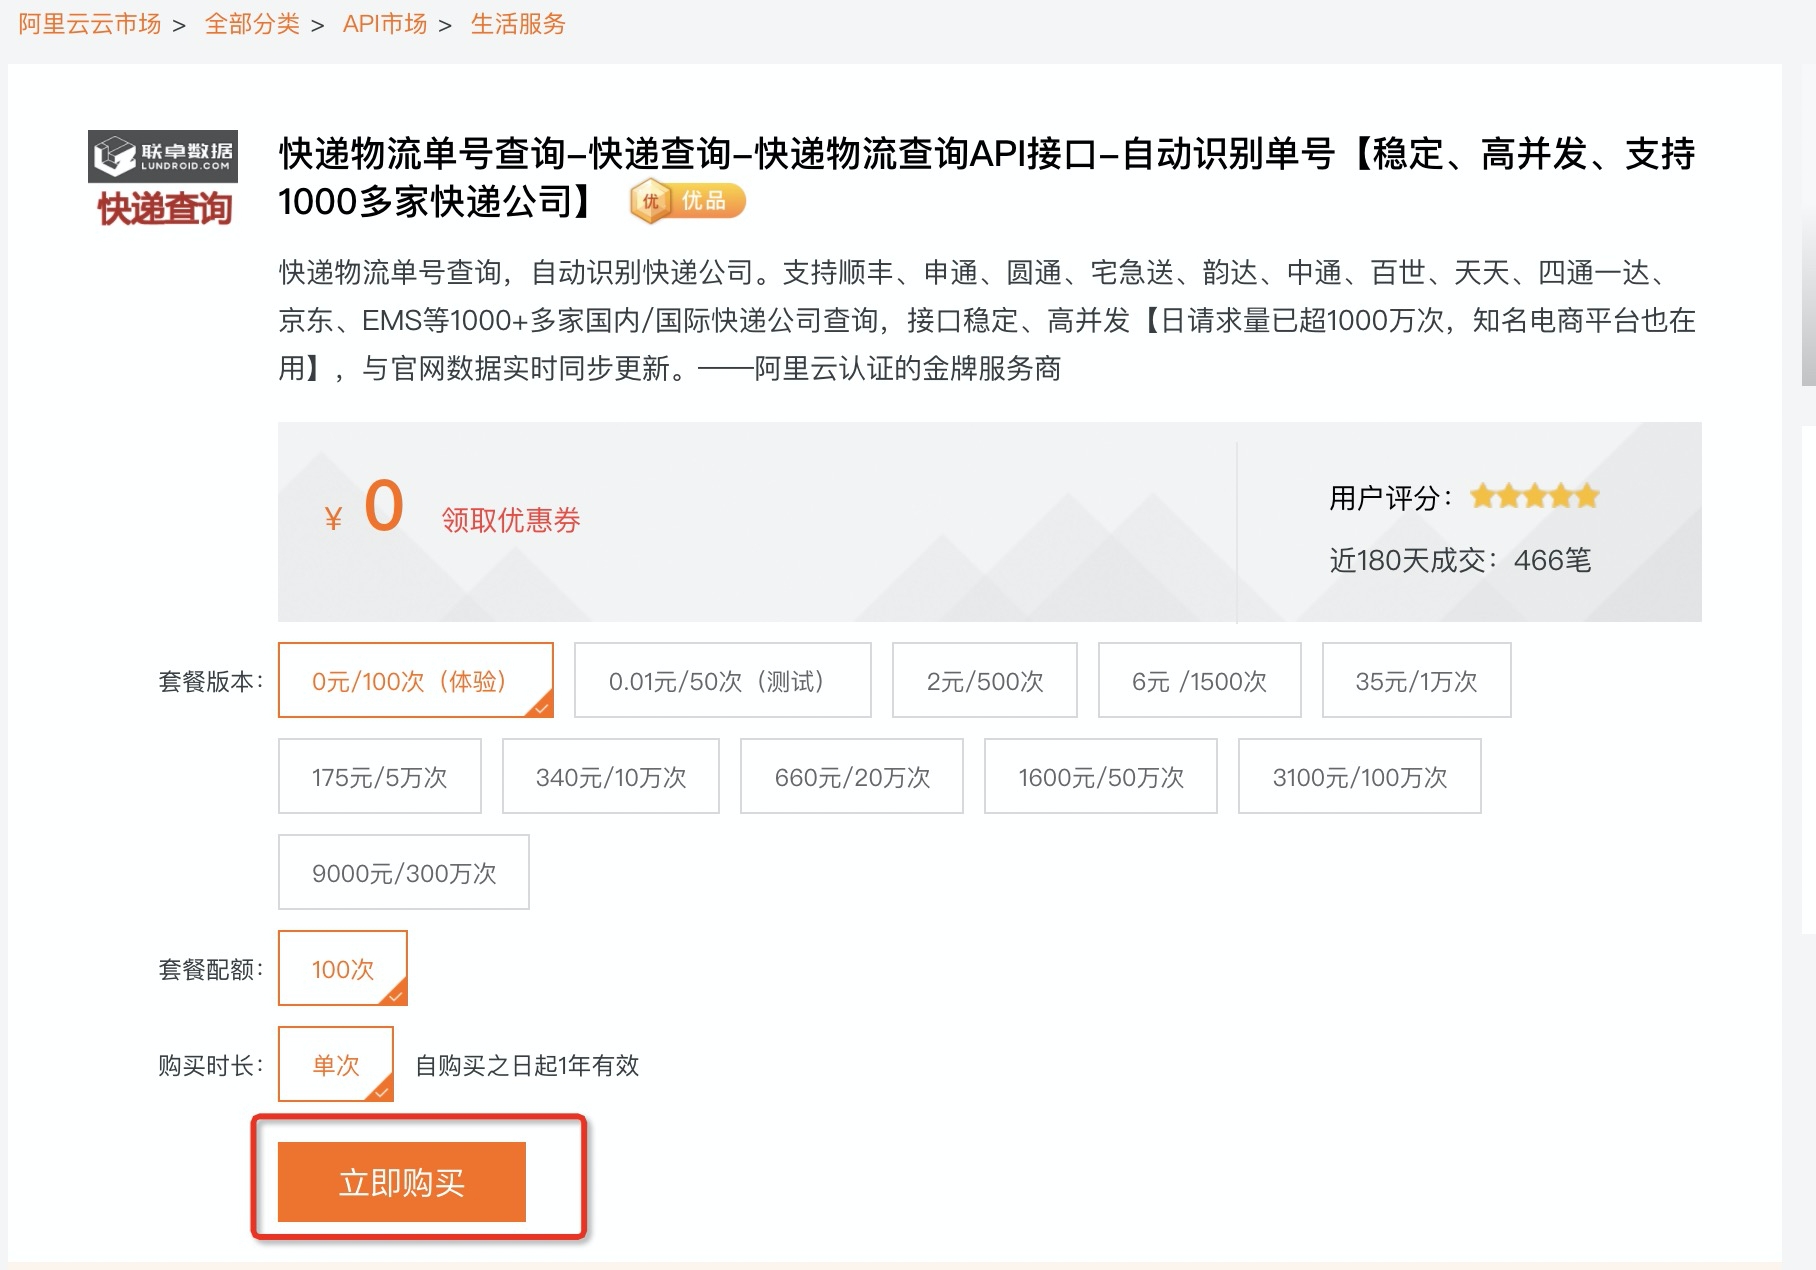
Task: Choose the 3100元/100万次 package
Action: (1360, 776)
